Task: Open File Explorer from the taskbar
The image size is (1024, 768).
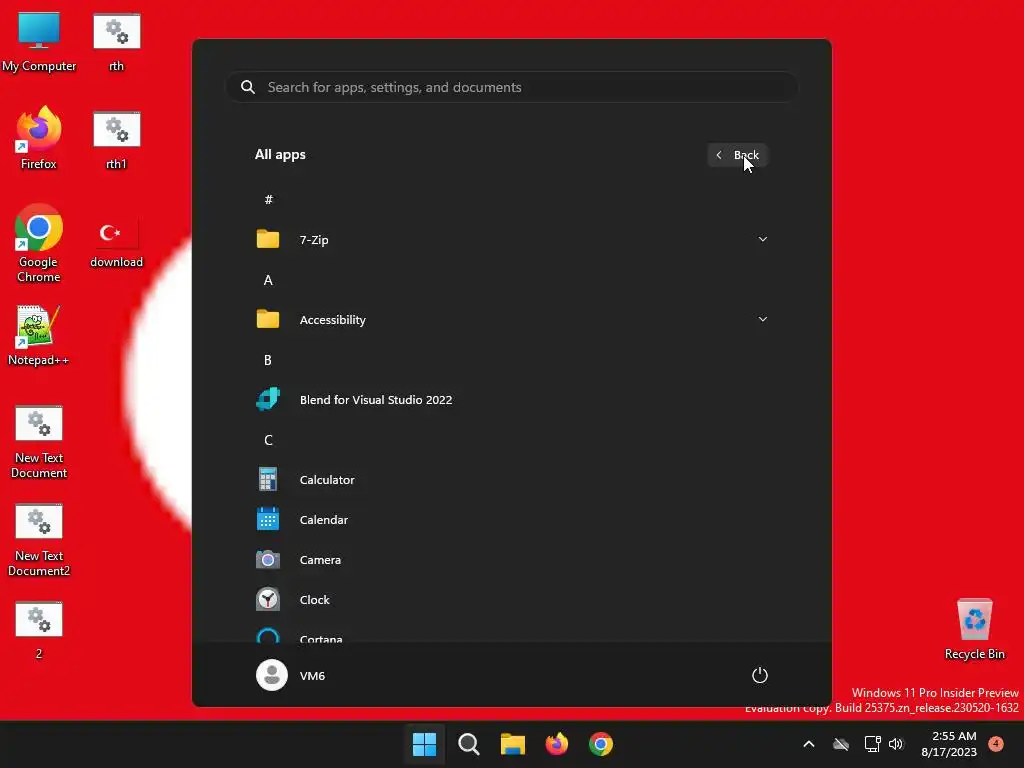Action: tap(513, 744)
